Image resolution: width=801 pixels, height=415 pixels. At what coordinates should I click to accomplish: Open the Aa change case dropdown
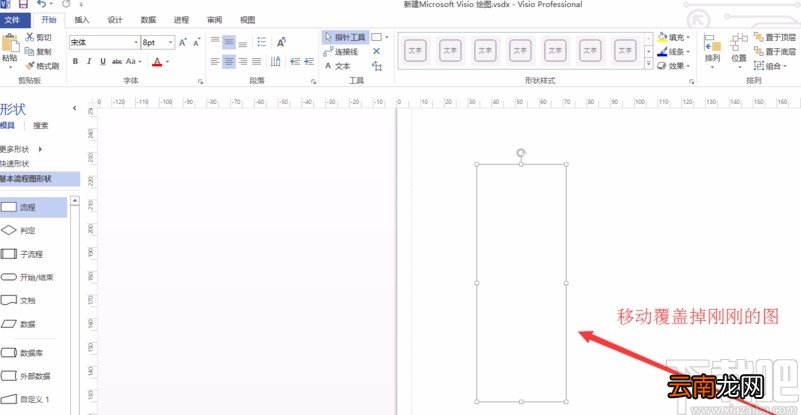133,61
